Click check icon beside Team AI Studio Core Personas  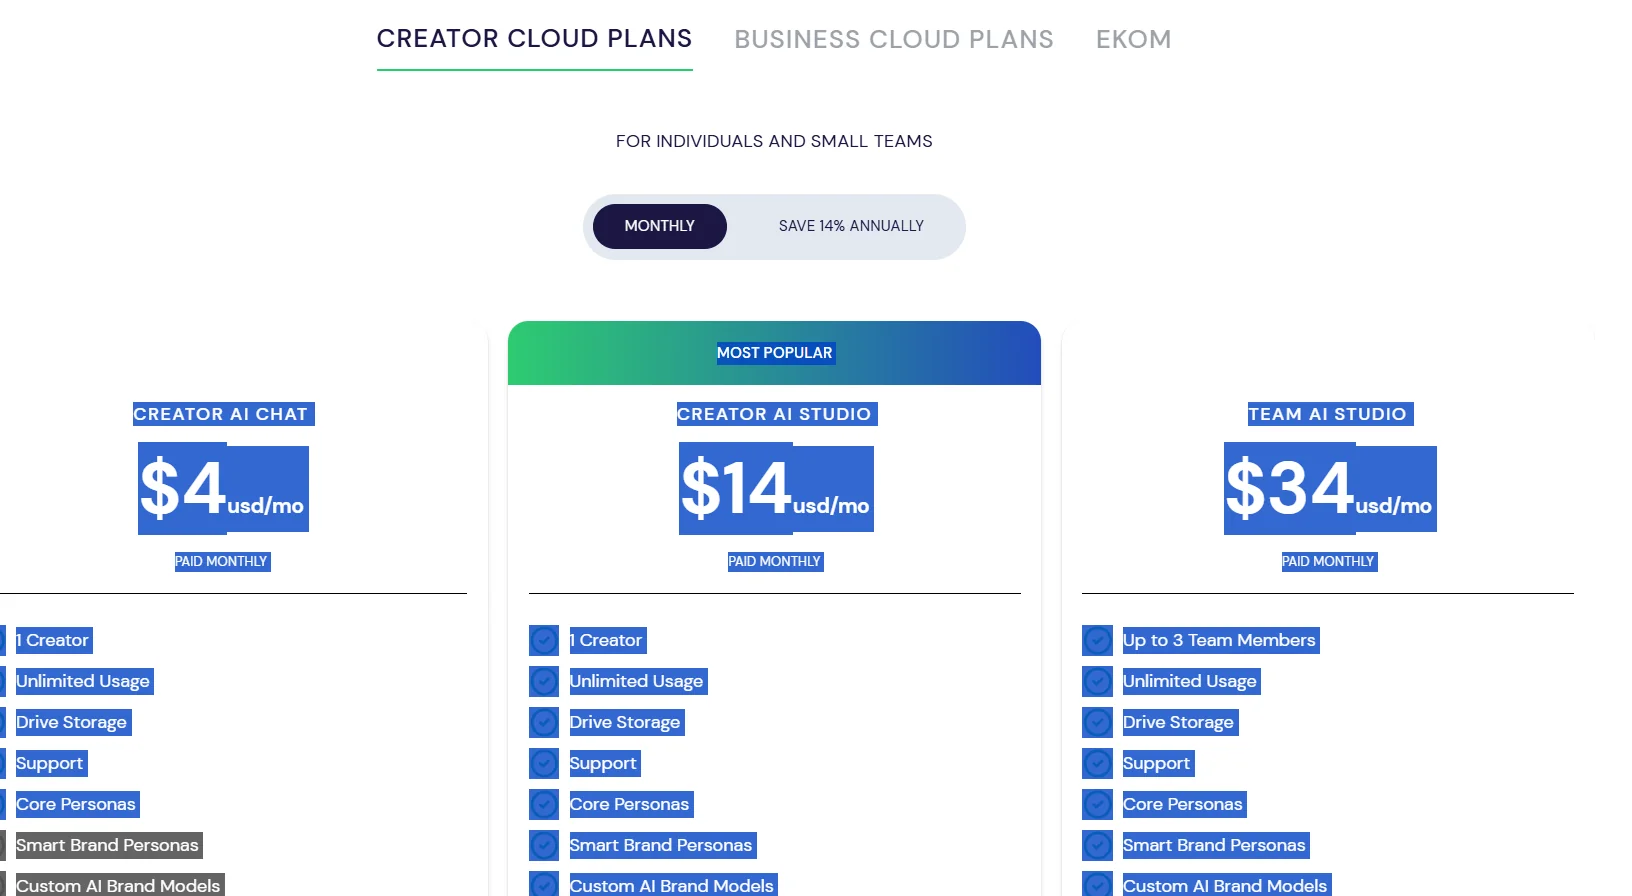(x=1097, y=804)
